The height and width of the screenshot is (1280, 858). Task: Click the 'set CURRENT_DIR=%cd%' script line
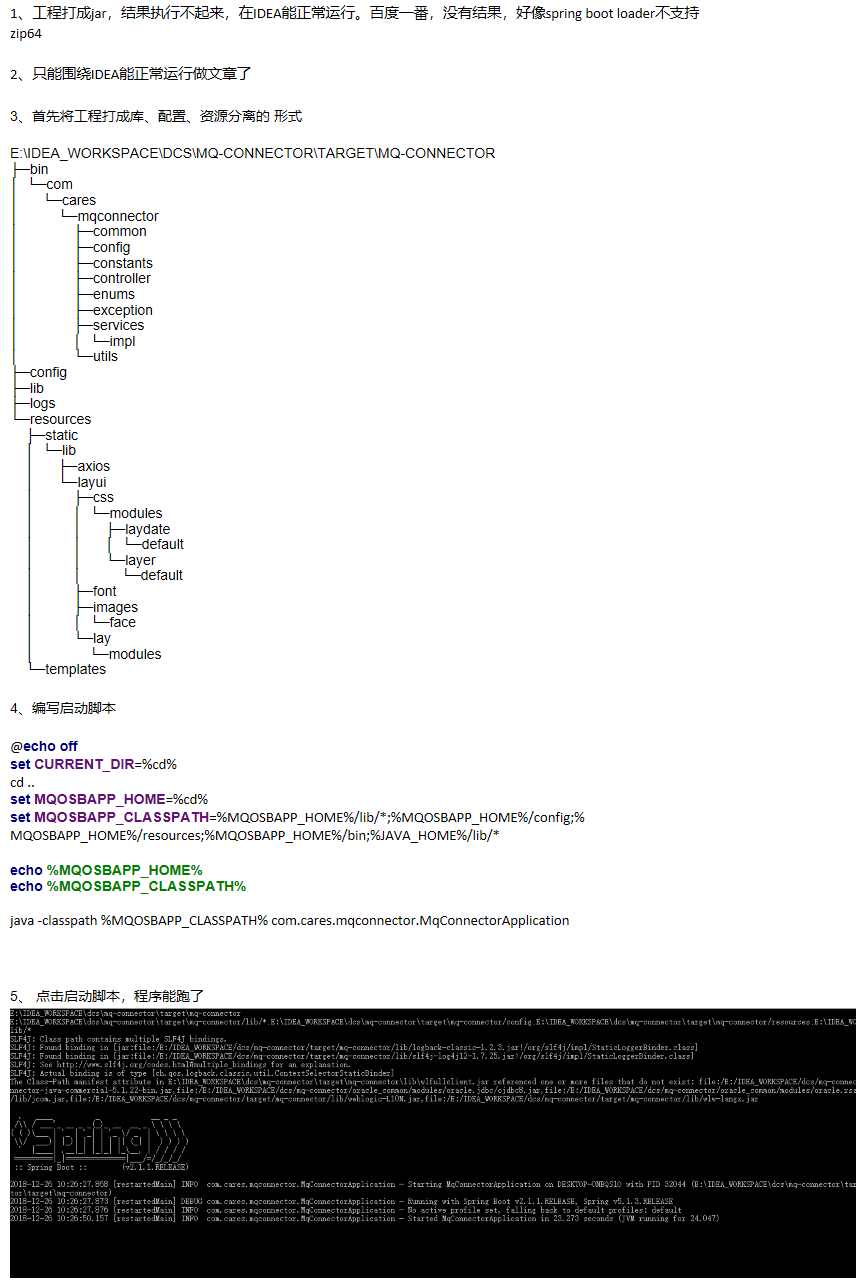tap(93, 764)
